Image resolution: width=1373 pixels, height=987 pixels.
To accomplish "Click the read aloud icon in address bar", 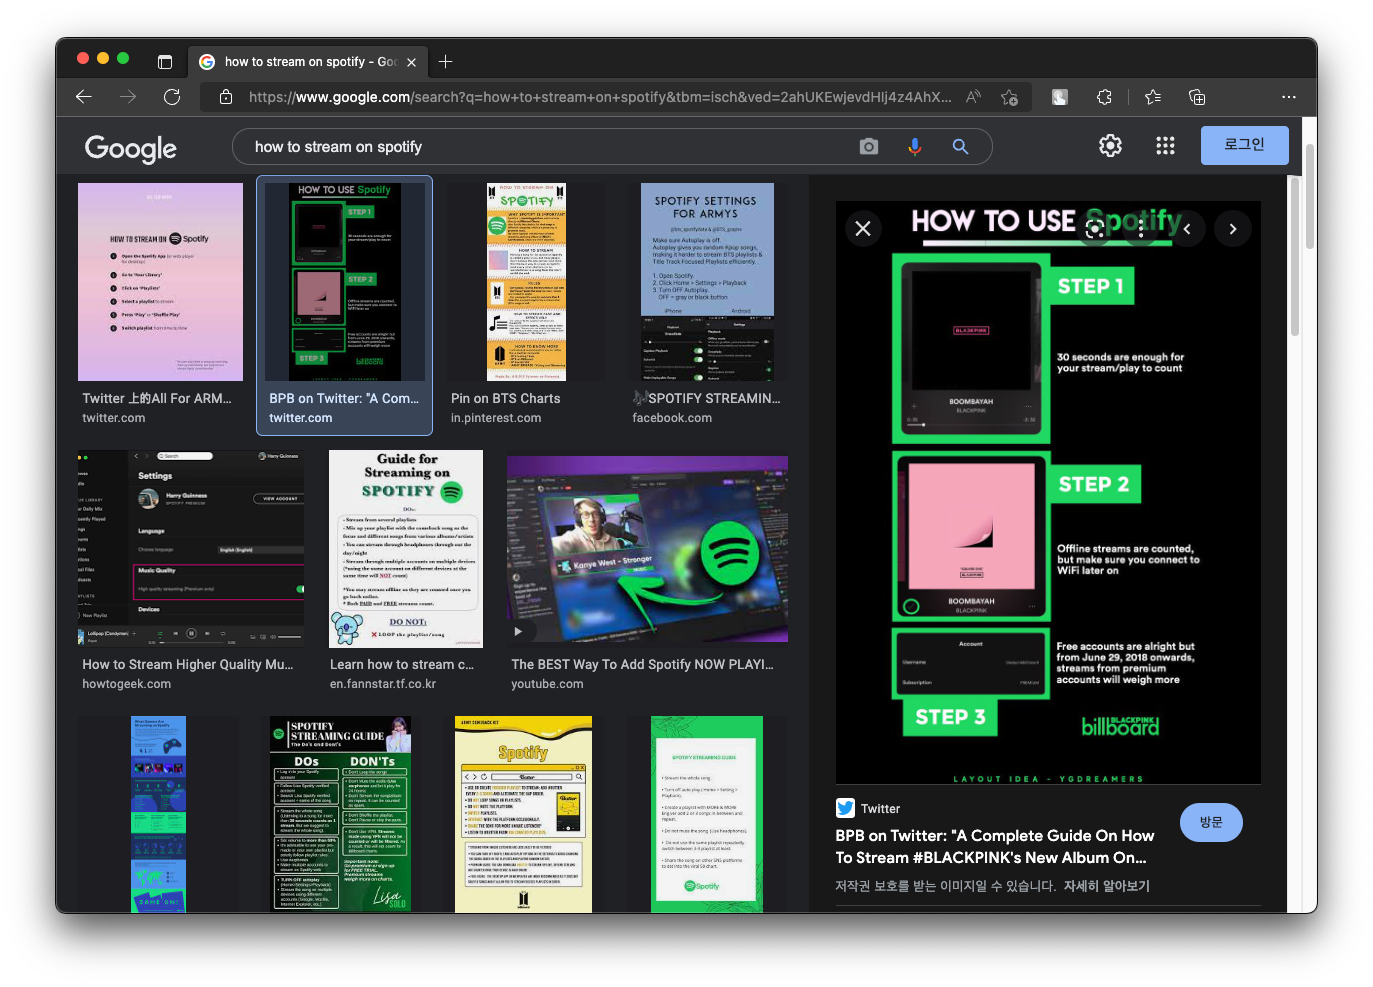I will pos(973,97).
